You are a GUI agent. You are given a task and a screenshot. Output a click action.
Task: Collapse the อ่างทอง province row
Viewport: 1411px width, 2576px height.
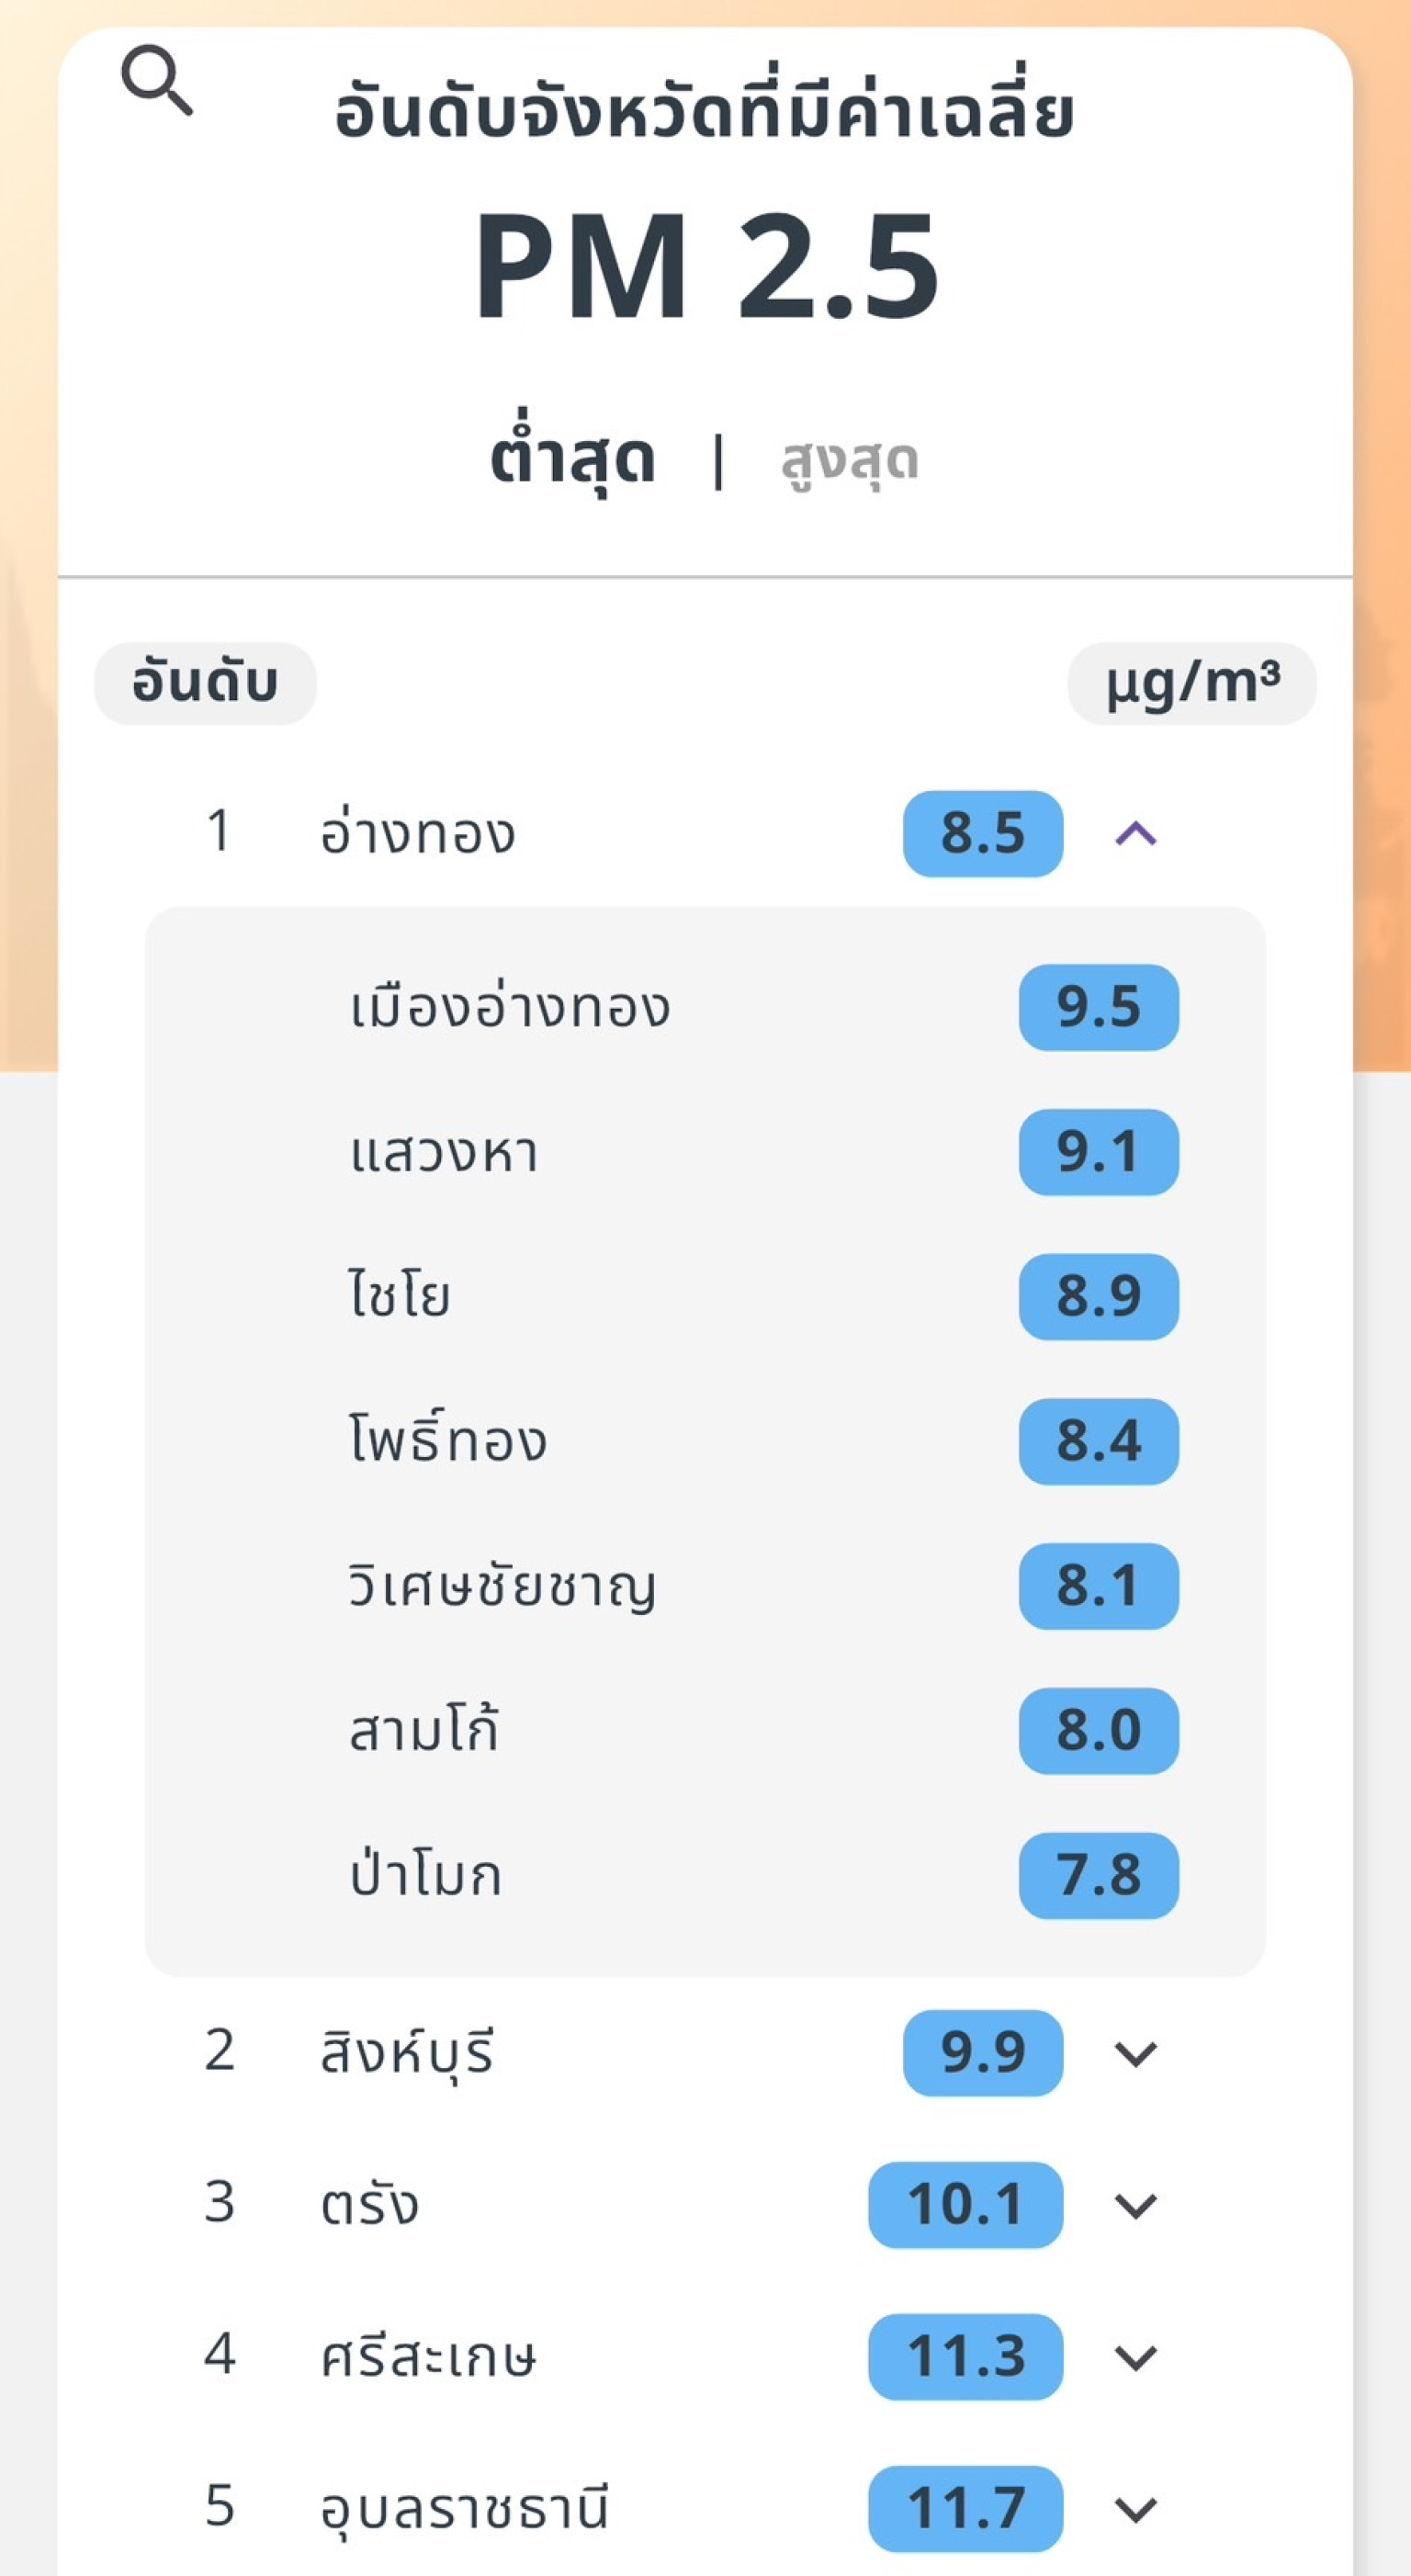tap(1135, 833)
